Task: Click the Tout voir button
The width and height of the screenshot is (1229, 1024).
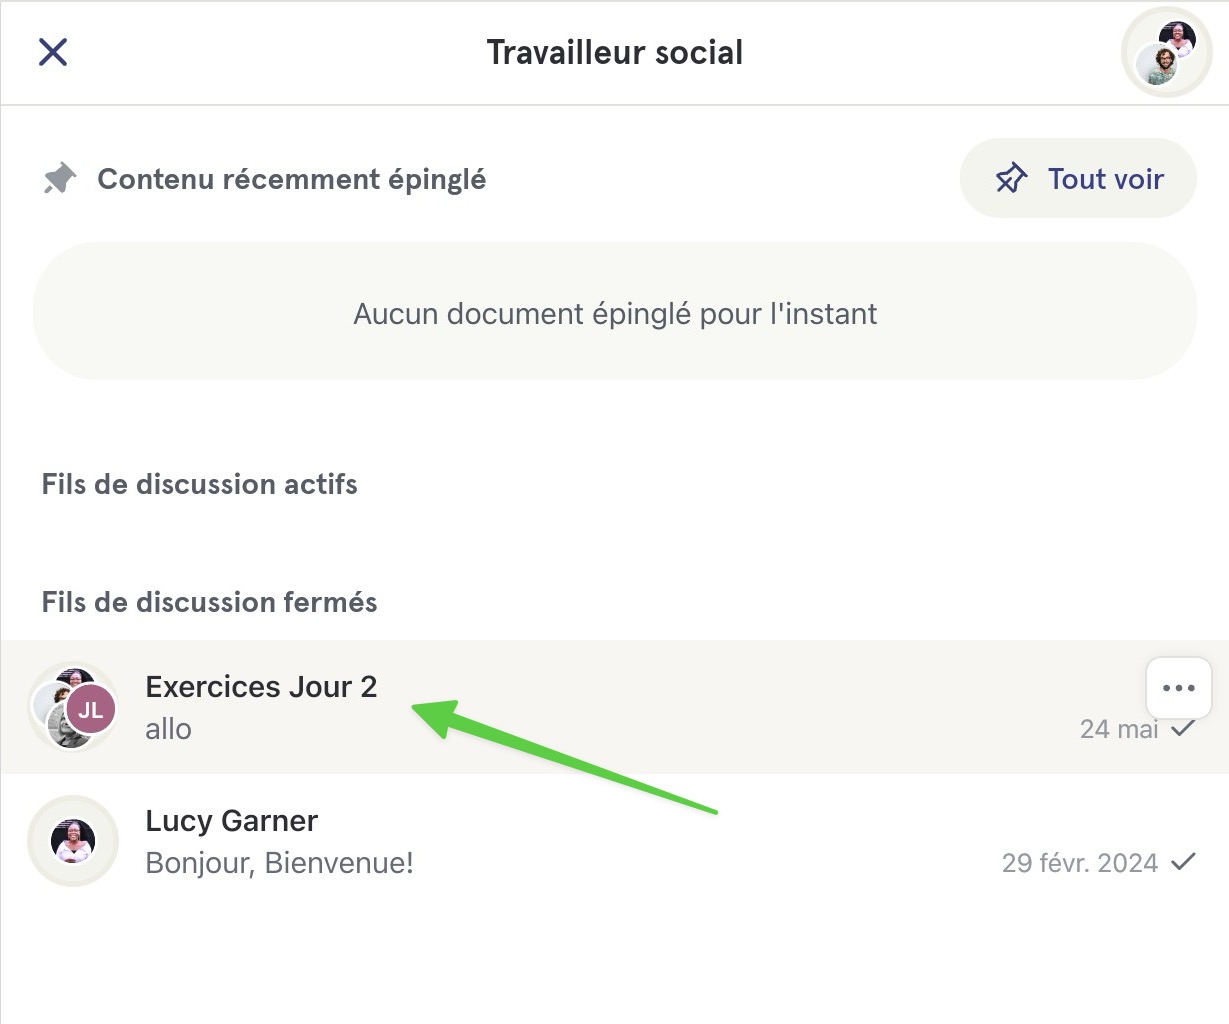Action: pyautogui.click(x=1078, y=179)
